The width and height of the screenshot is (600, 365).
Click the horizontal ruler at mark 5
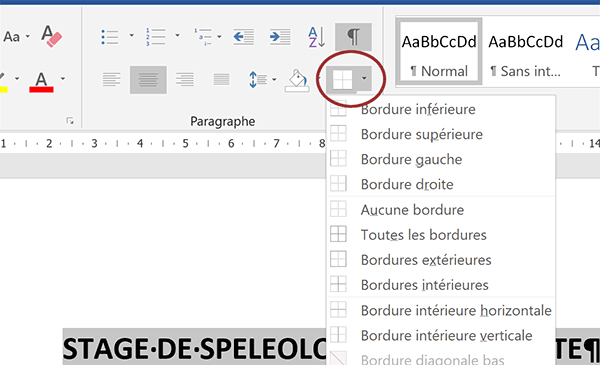186,143
